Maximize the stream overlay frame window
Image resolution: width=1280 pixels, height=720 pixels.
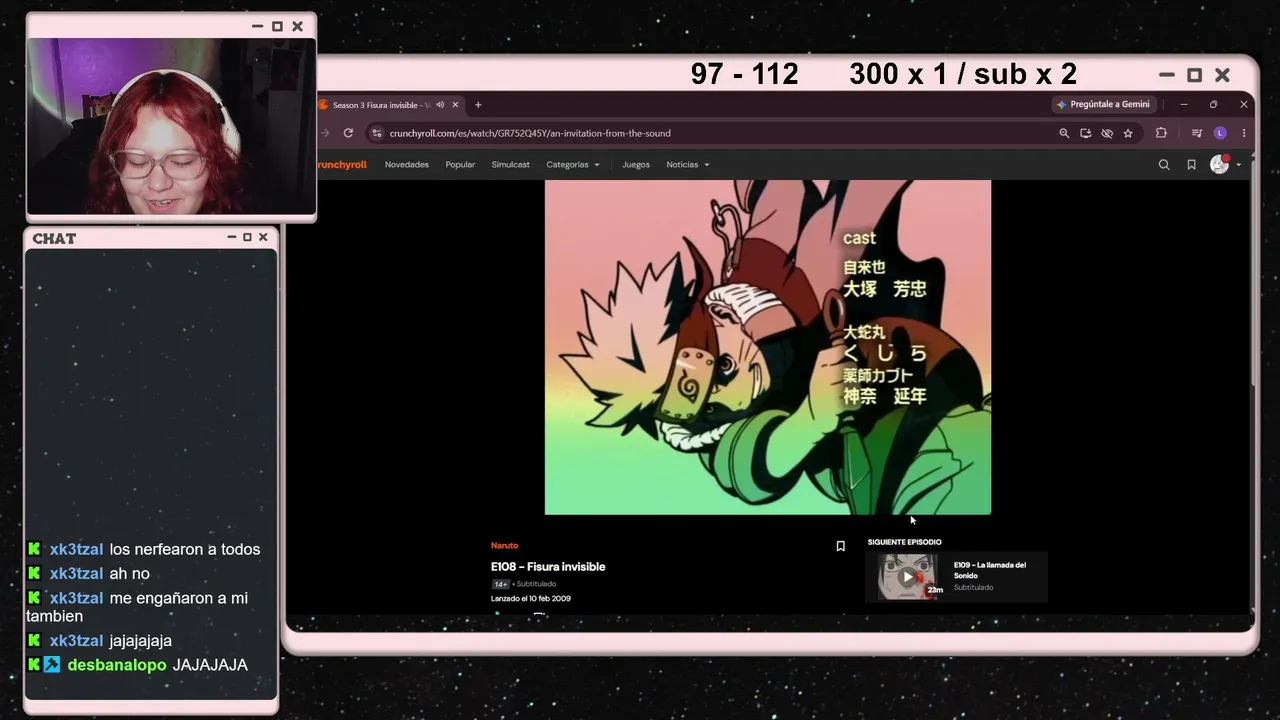point(1194,75)
